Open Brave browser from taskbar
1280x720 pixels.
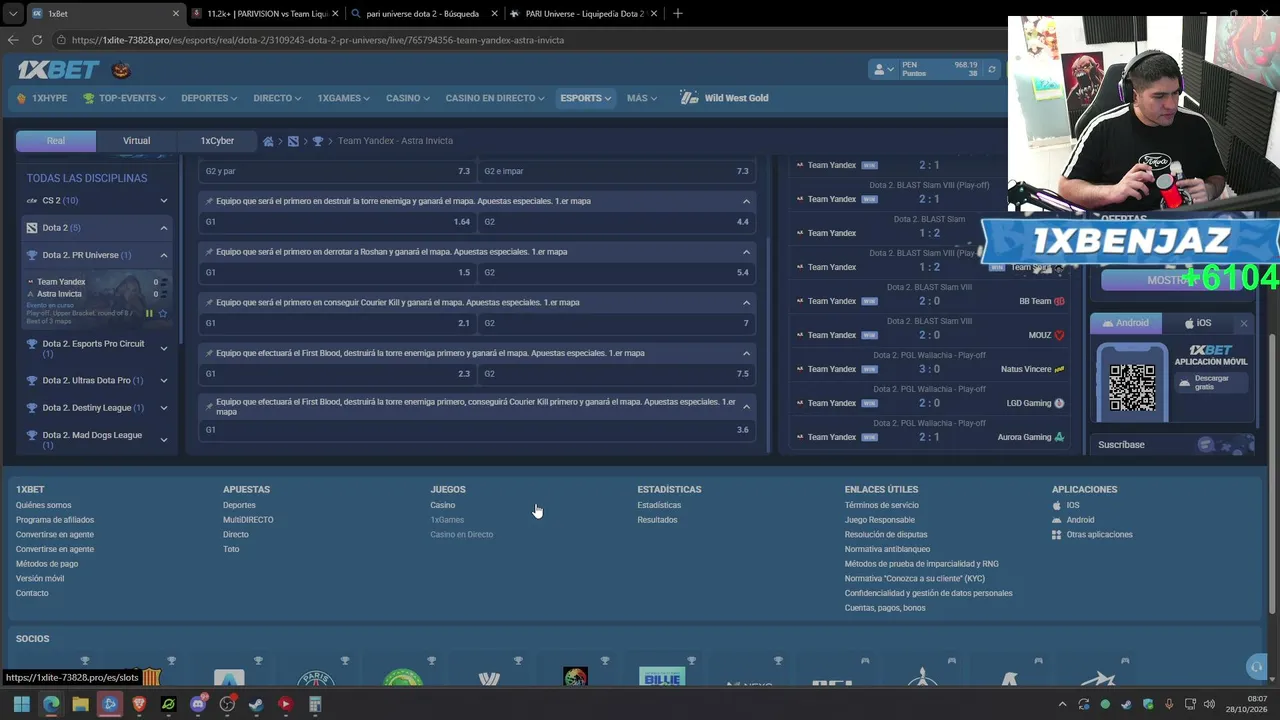tap(139, 704)
